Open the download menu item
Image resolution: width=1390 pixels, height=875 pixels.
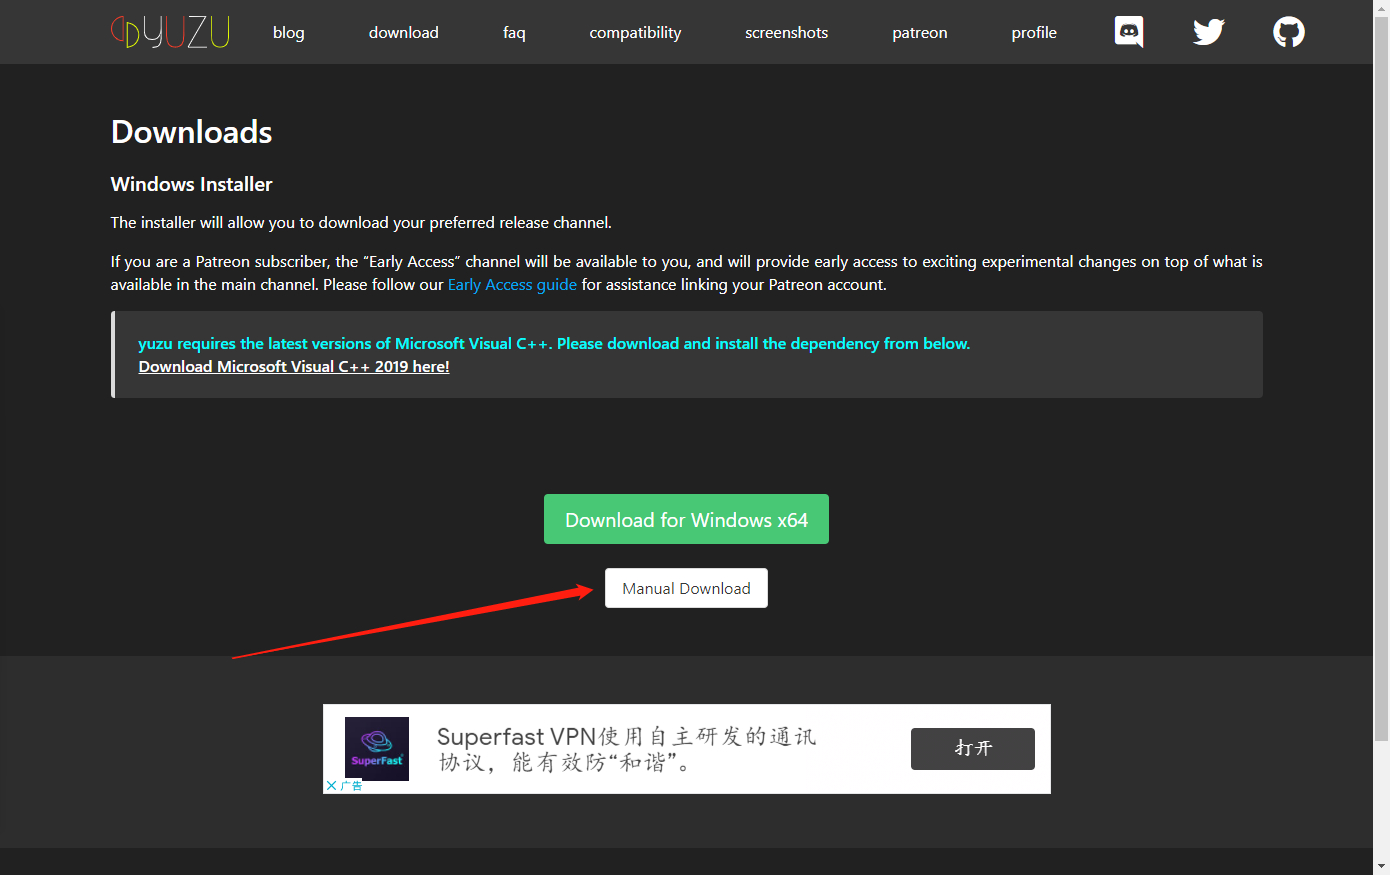coord(403,32)
